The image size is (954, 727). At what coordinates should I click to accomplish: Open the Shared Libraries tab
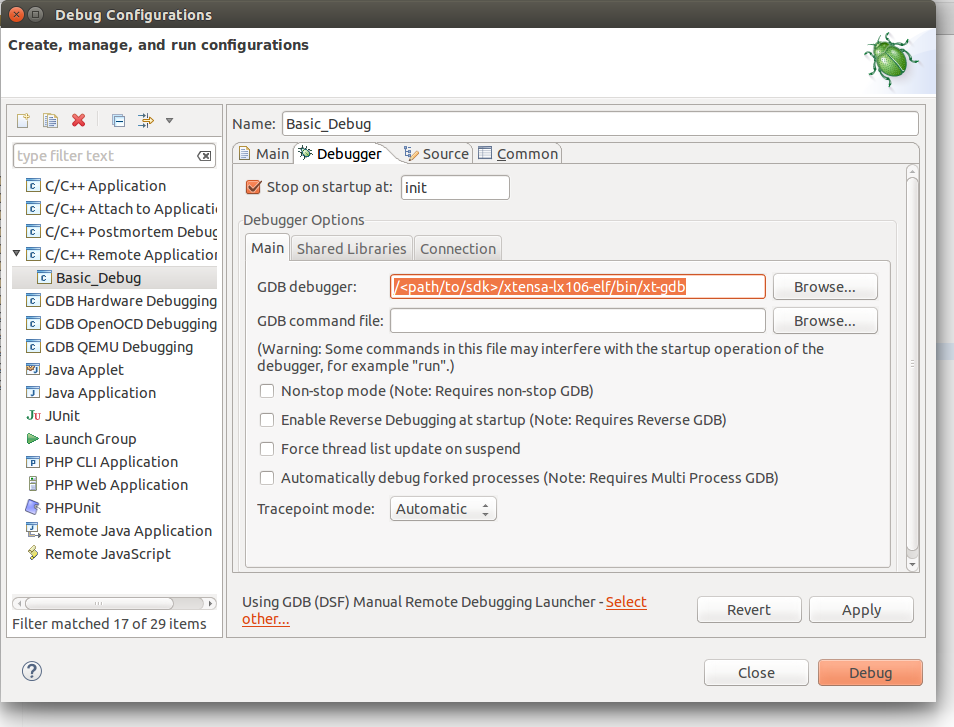click(351, 248)
